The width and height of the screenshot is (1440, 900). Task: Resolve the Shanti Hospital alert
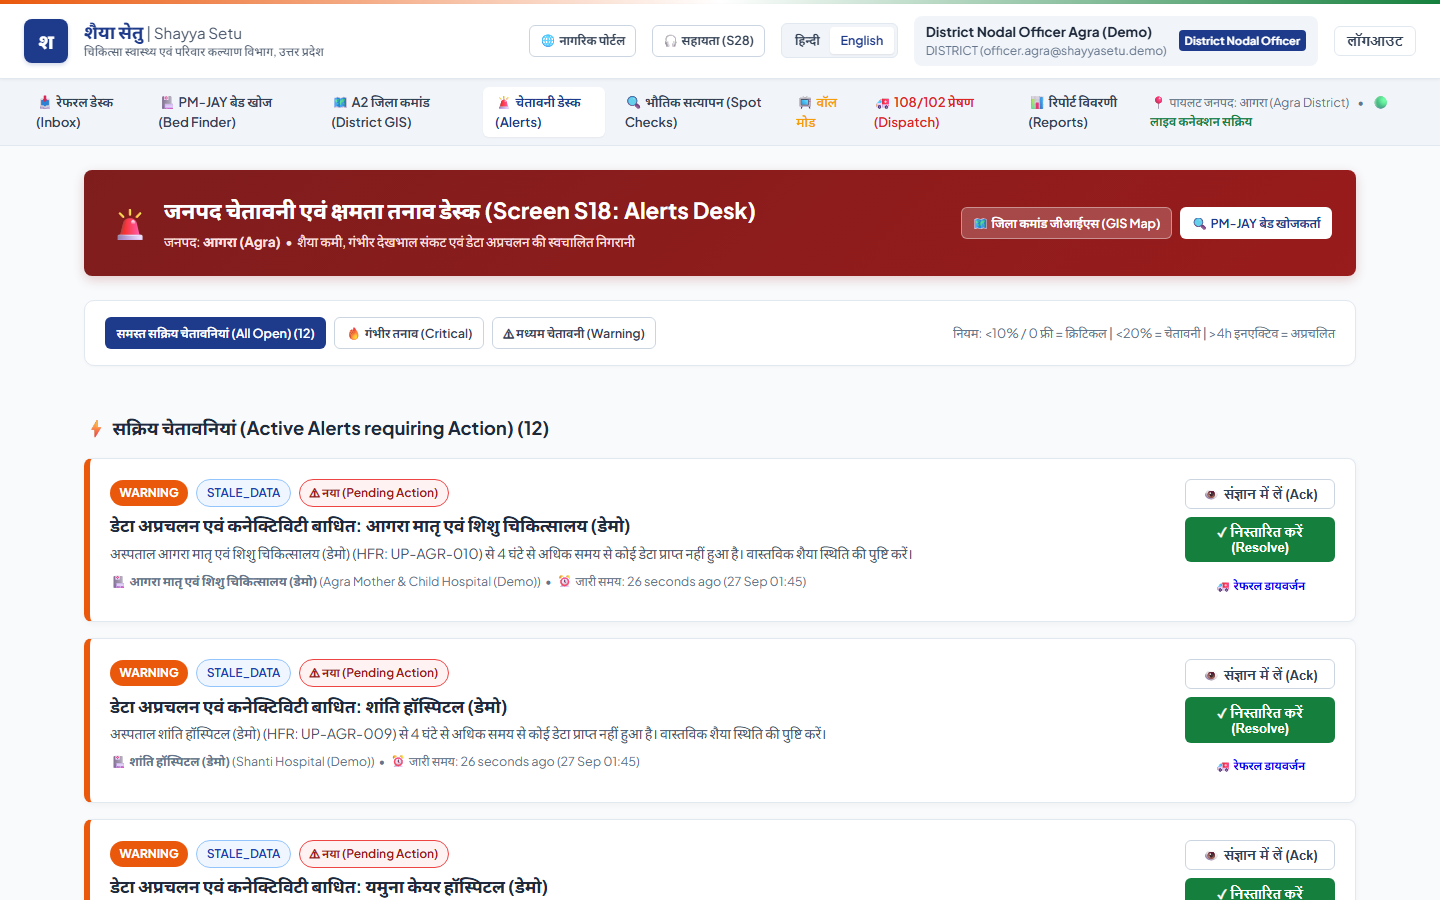[1260, 720]
